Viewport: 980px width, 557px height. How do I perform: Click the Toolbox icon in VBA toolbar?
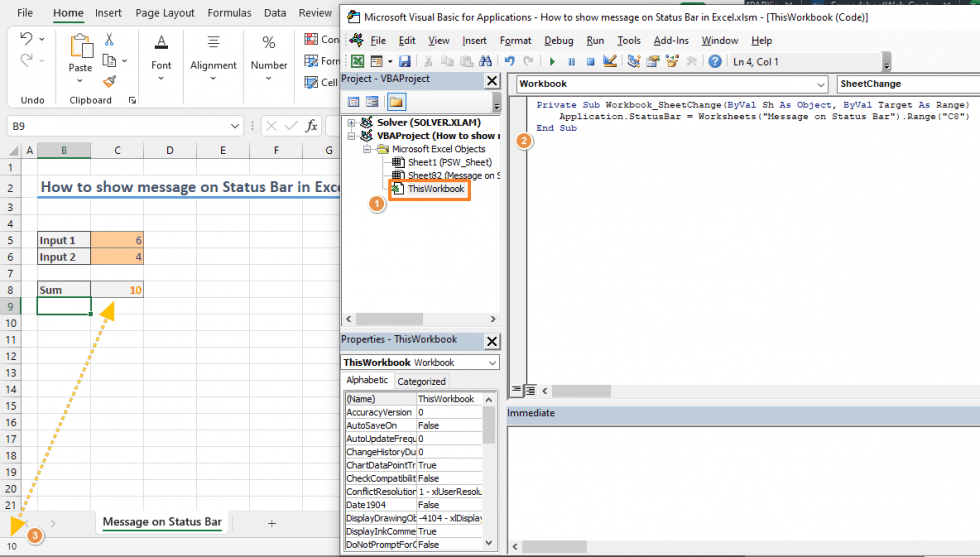(x=691, y=61)
